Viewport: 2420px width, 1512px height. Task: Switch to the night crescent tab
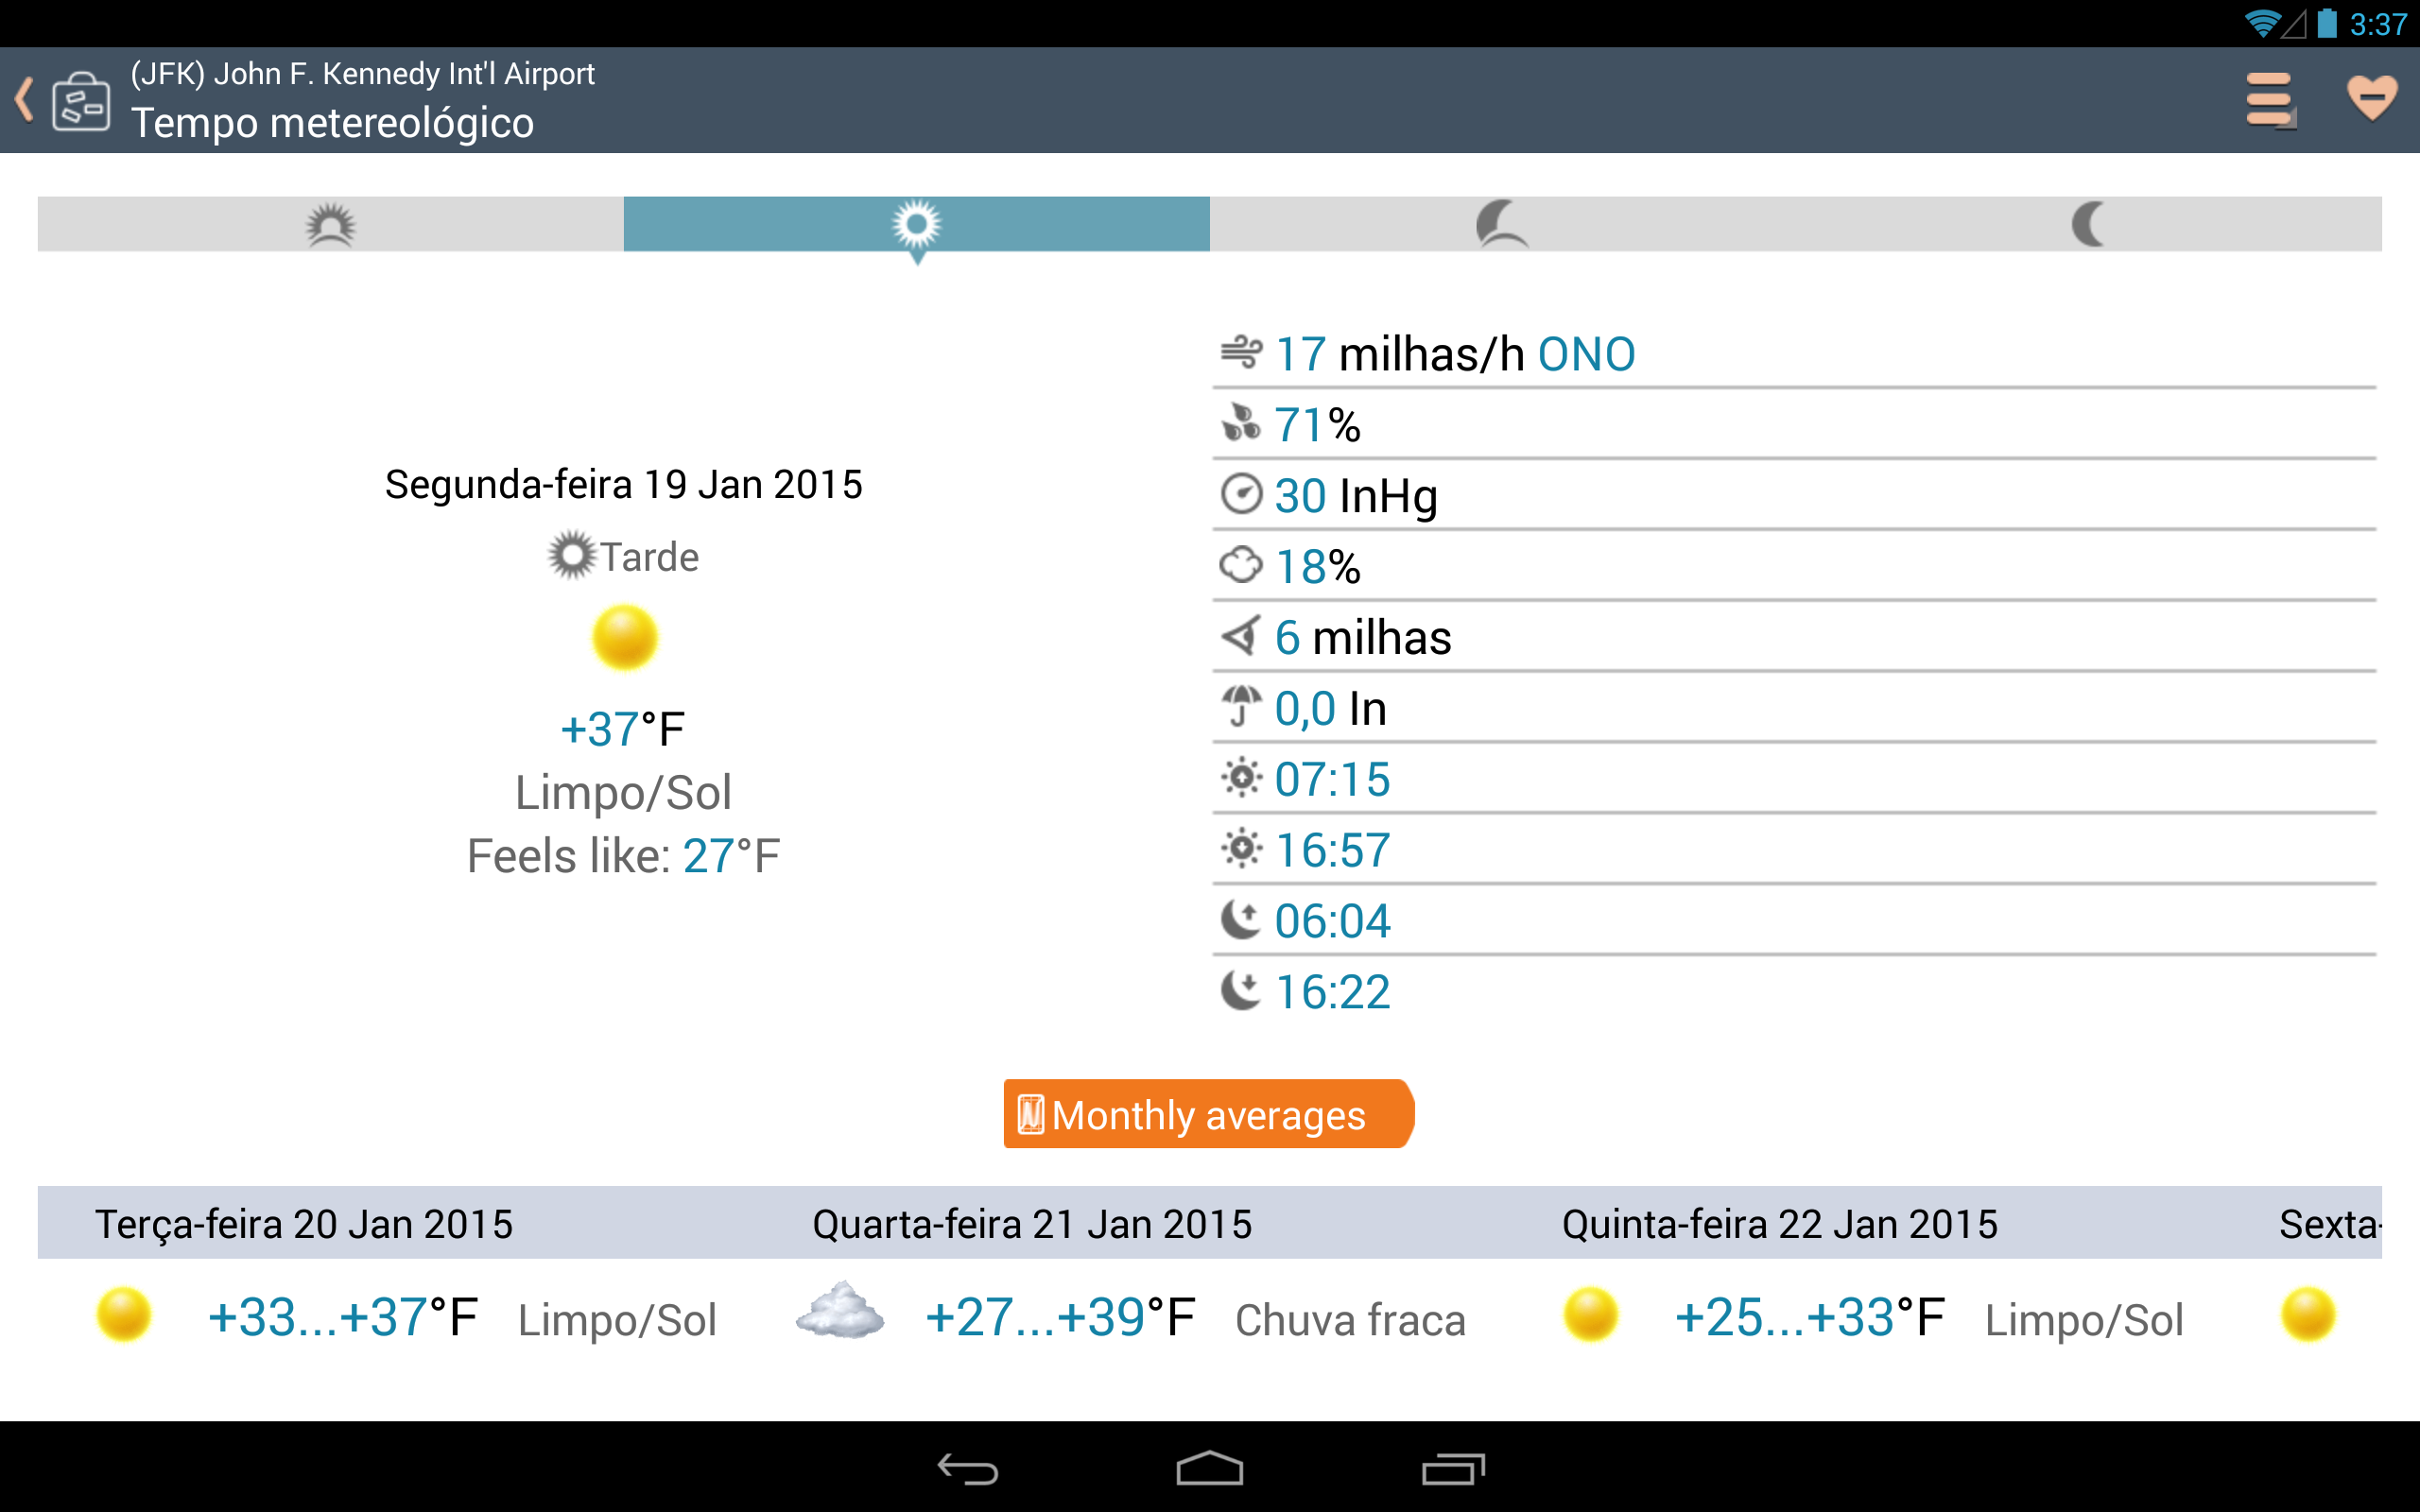click(2088, 224)
